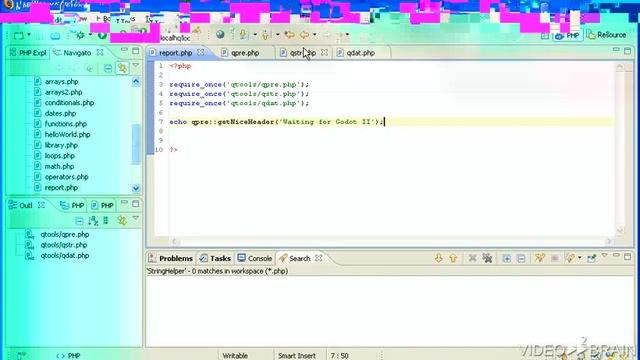The image size is (640, 360).
Task: Switch to the qpre.php editor tab
Action: 245,53
